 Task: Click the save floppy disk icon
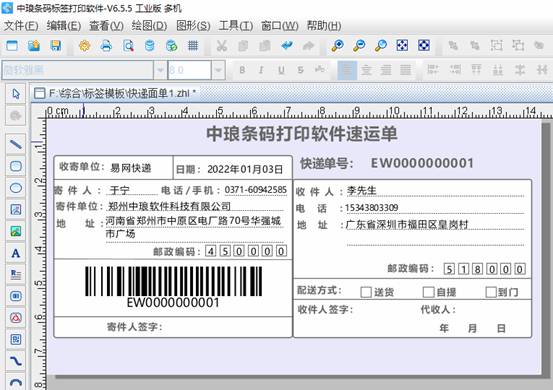click(x=56, y=45)
